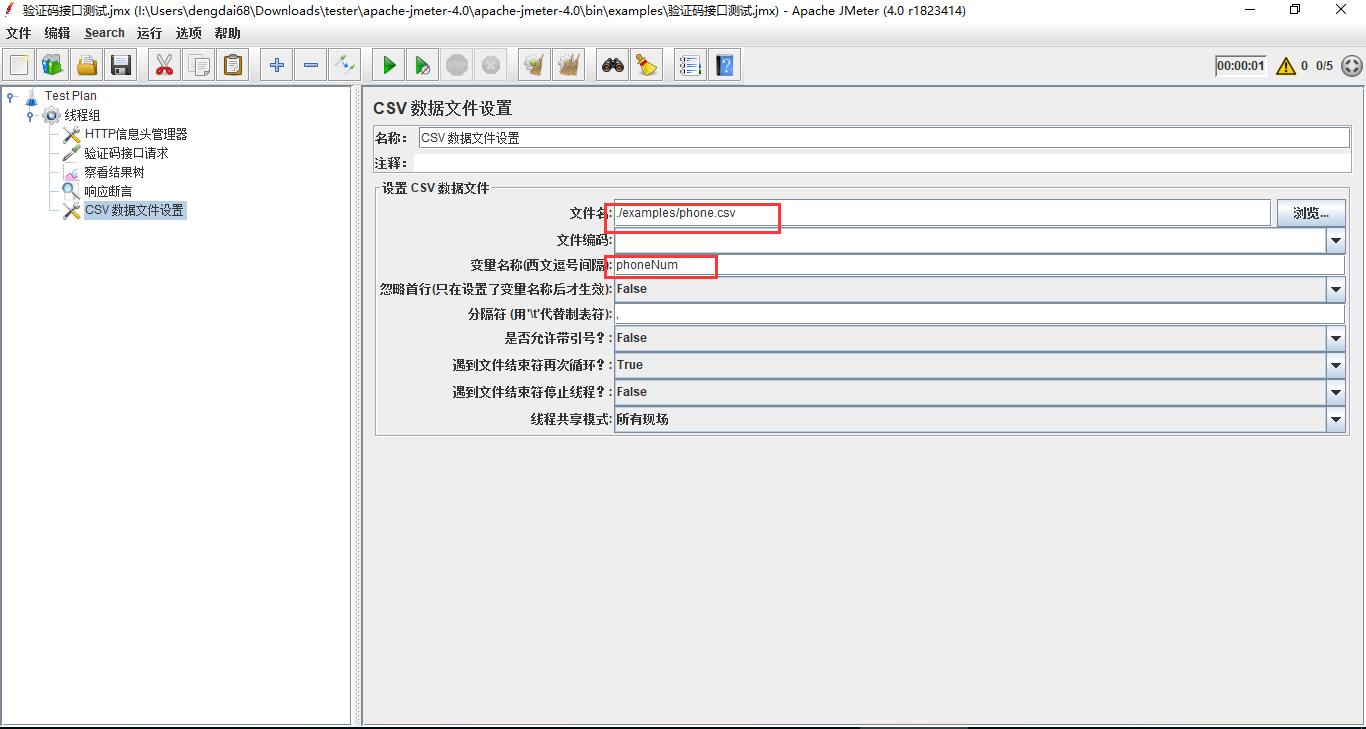This screenshot has height=729, width=1366.
Task: Click the Toggle enable/disable icon
Action: [345, 66]
